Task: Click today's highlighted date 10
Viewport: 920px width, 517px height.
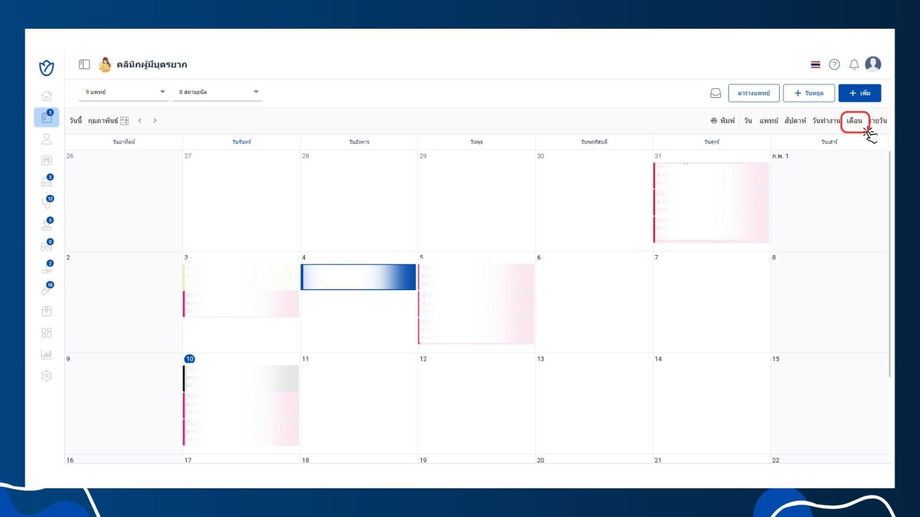Action: (189, 359)
